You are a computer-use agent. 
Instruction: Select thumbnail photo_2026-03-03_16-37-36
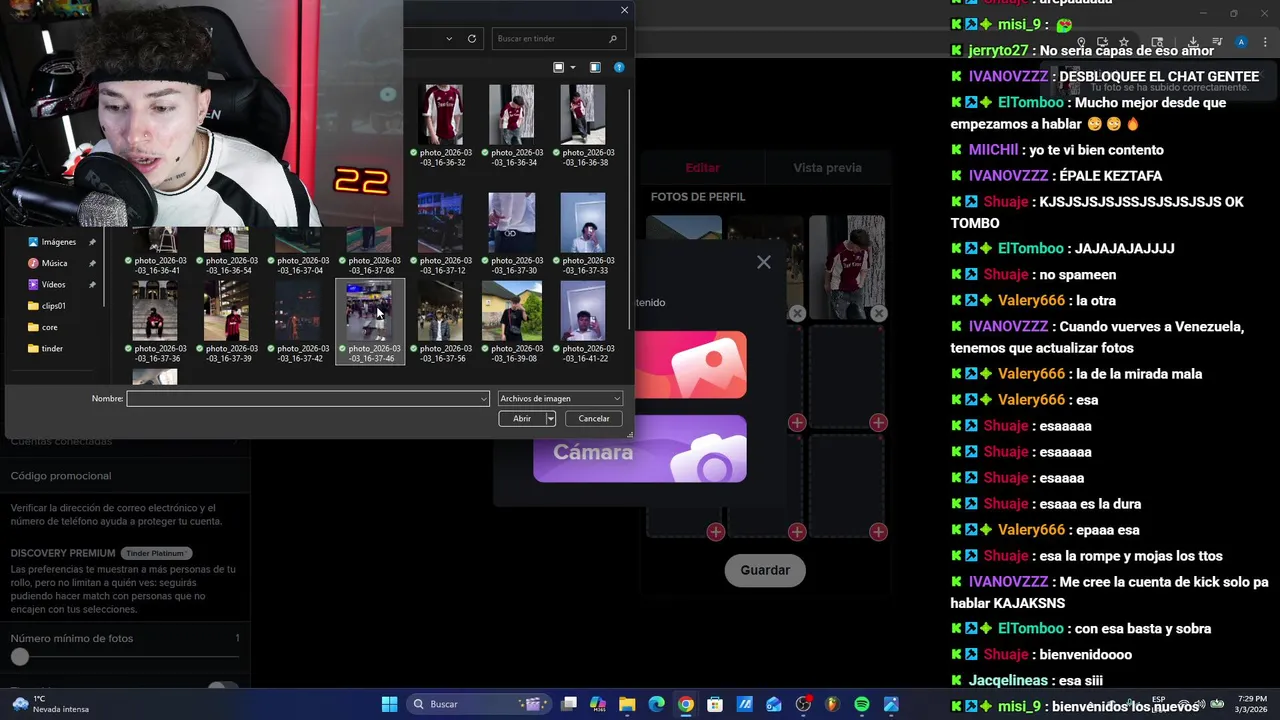[x=155, y=310]
